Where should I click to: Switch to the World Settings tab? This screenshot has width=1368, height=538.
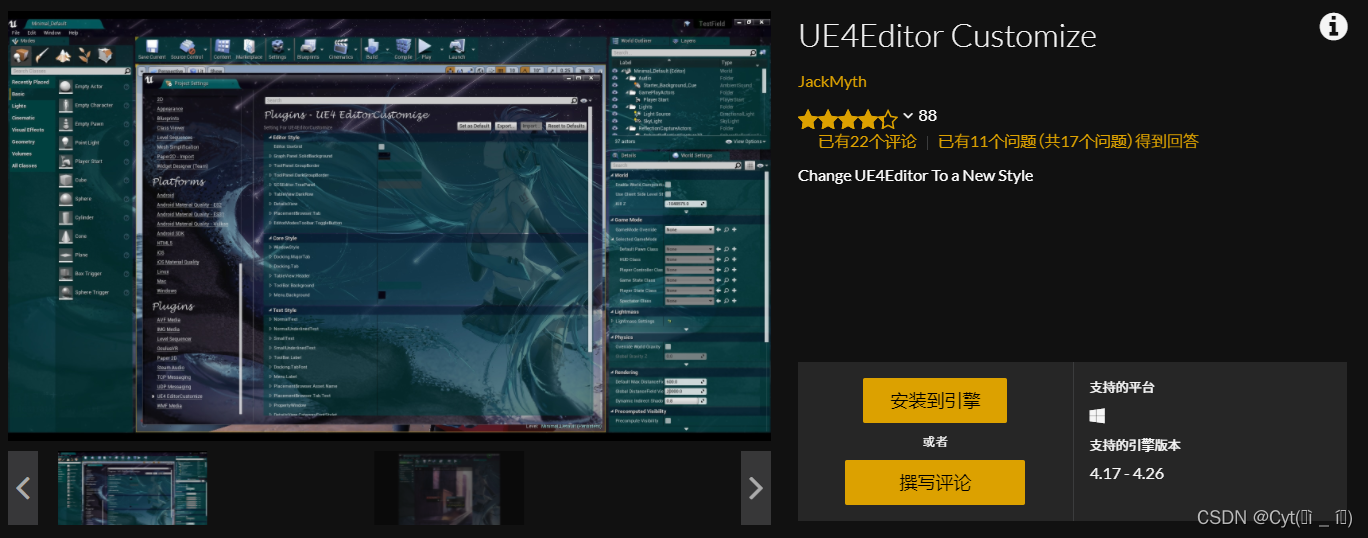click(699, 155)
